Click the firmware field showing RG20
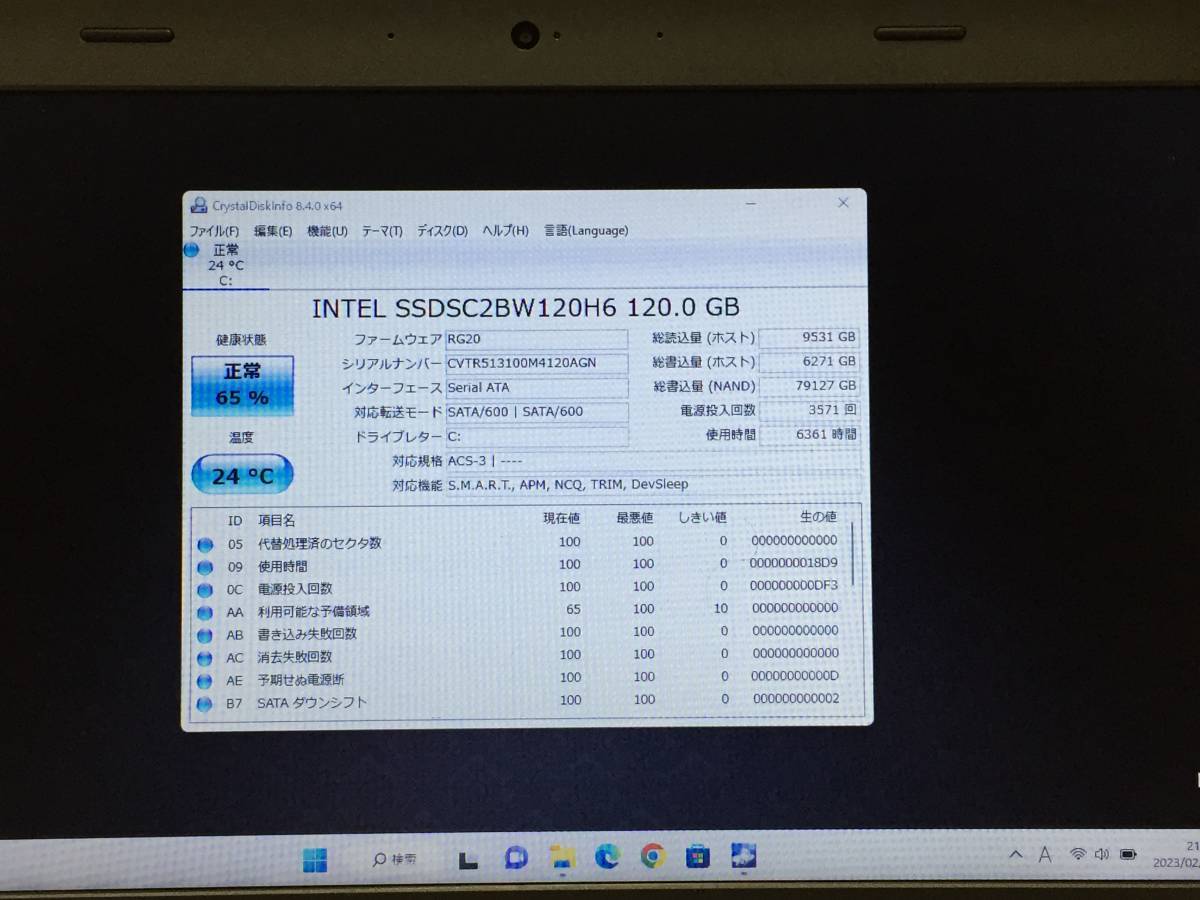This screenshot has width=1200, height=900. (x=537, y=340)
